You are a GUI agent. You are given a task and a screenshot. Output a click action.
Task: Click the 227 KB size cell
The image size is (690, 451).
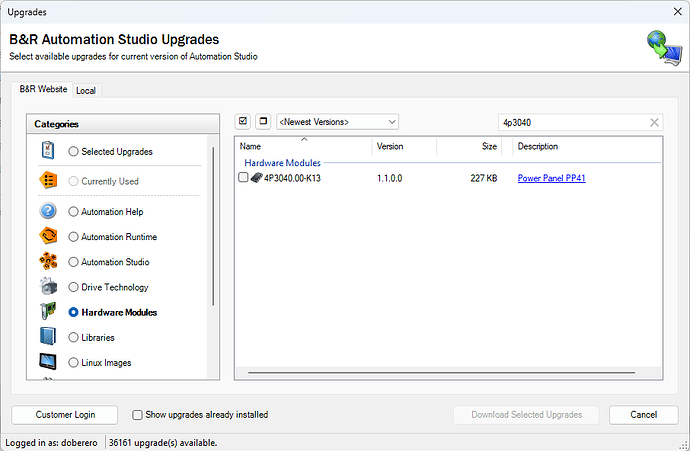(x=484, y=178)
